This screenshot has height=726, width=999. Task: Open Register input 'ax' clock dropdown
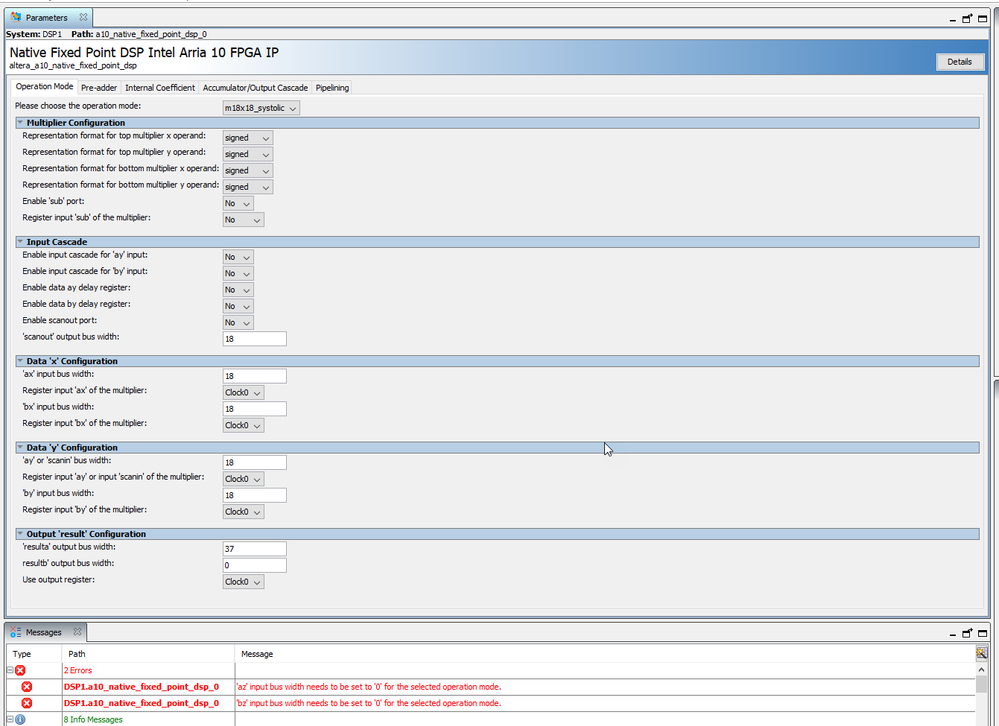pyautogui.click(x=243, y=392)
